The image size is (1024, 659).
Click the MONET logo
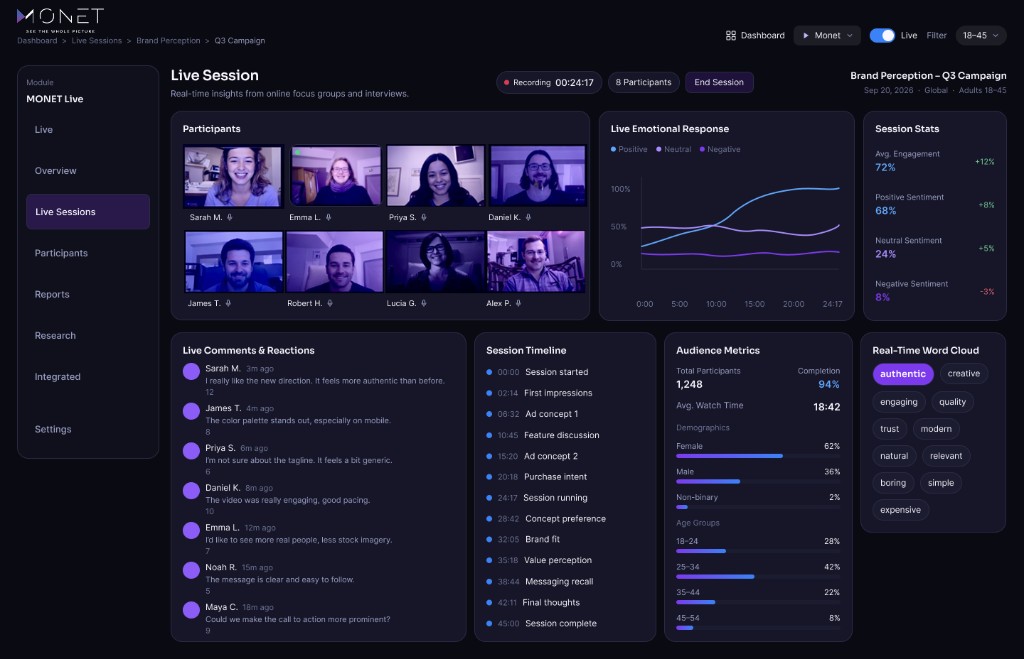[60, 20]
